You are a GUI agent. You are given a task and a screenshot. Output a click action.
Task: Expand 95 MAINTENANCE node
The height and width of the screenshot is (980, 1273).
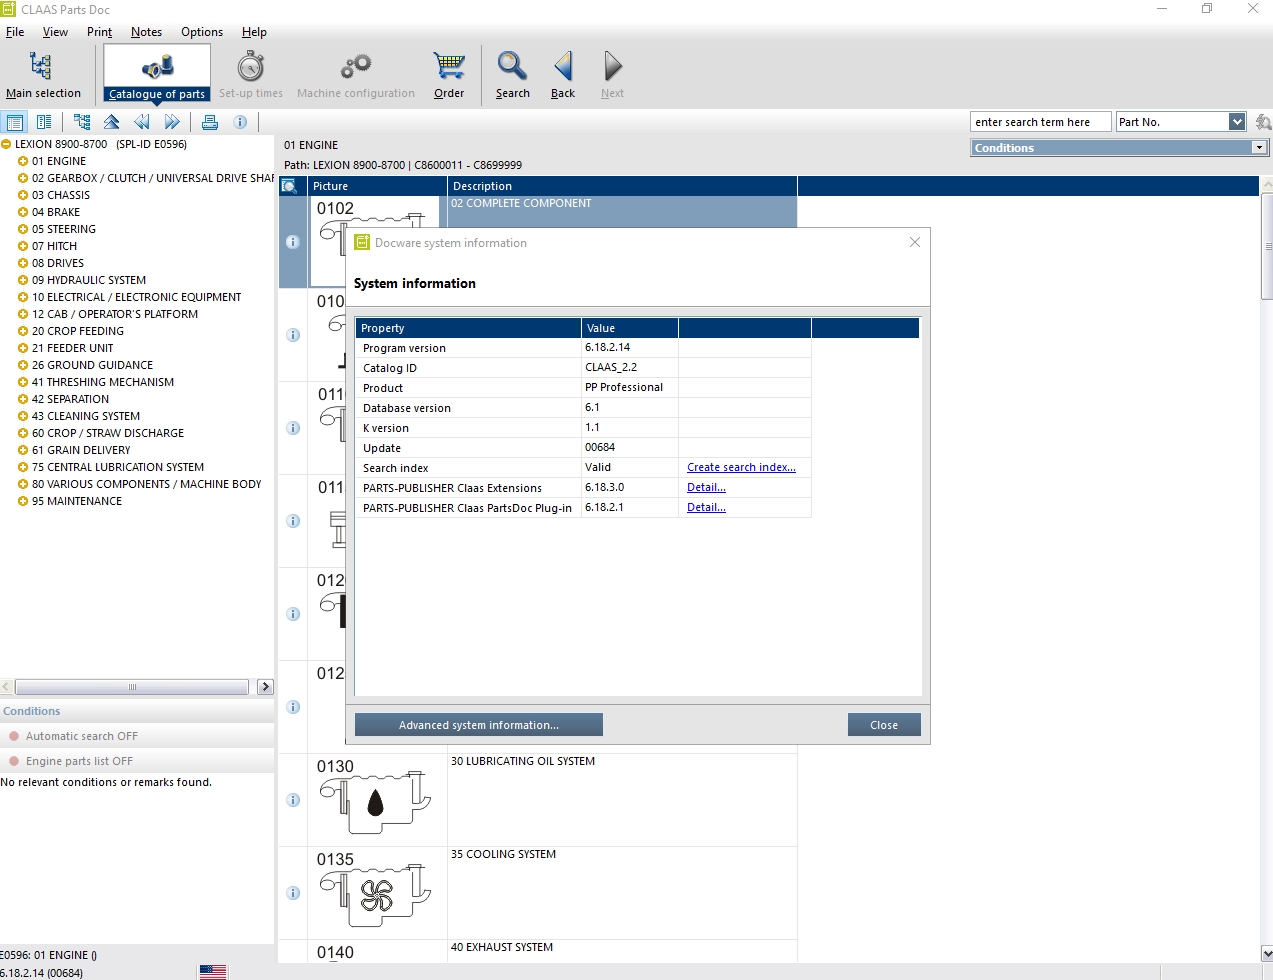[x=23, y=501]
